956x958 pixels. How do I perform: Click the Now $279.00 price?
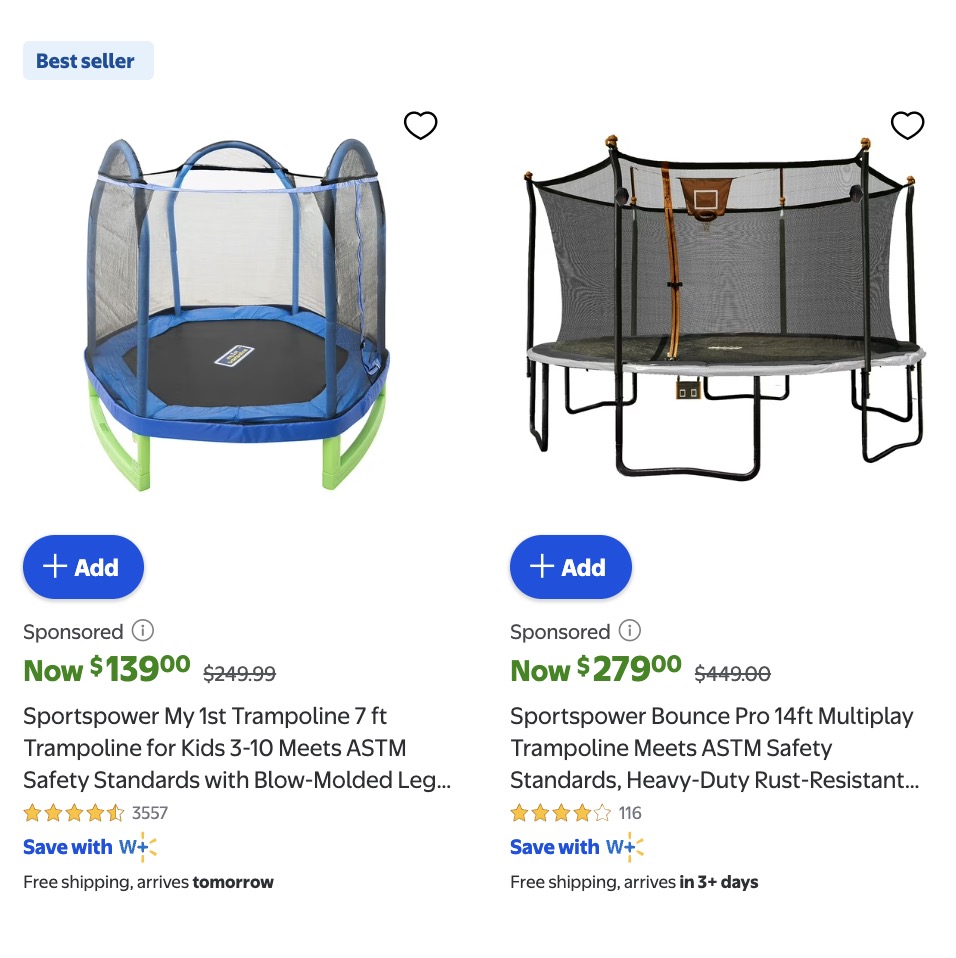(596, 669)
